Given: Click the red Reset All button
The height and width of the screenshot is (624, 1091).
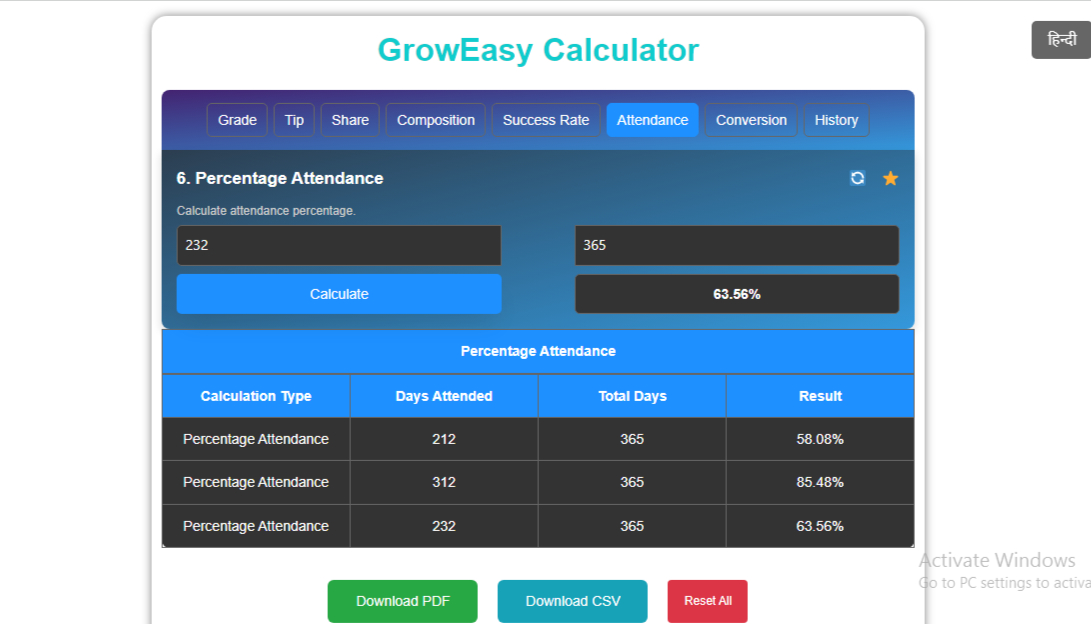Looking at the screenshot, I should coord(708,601).
